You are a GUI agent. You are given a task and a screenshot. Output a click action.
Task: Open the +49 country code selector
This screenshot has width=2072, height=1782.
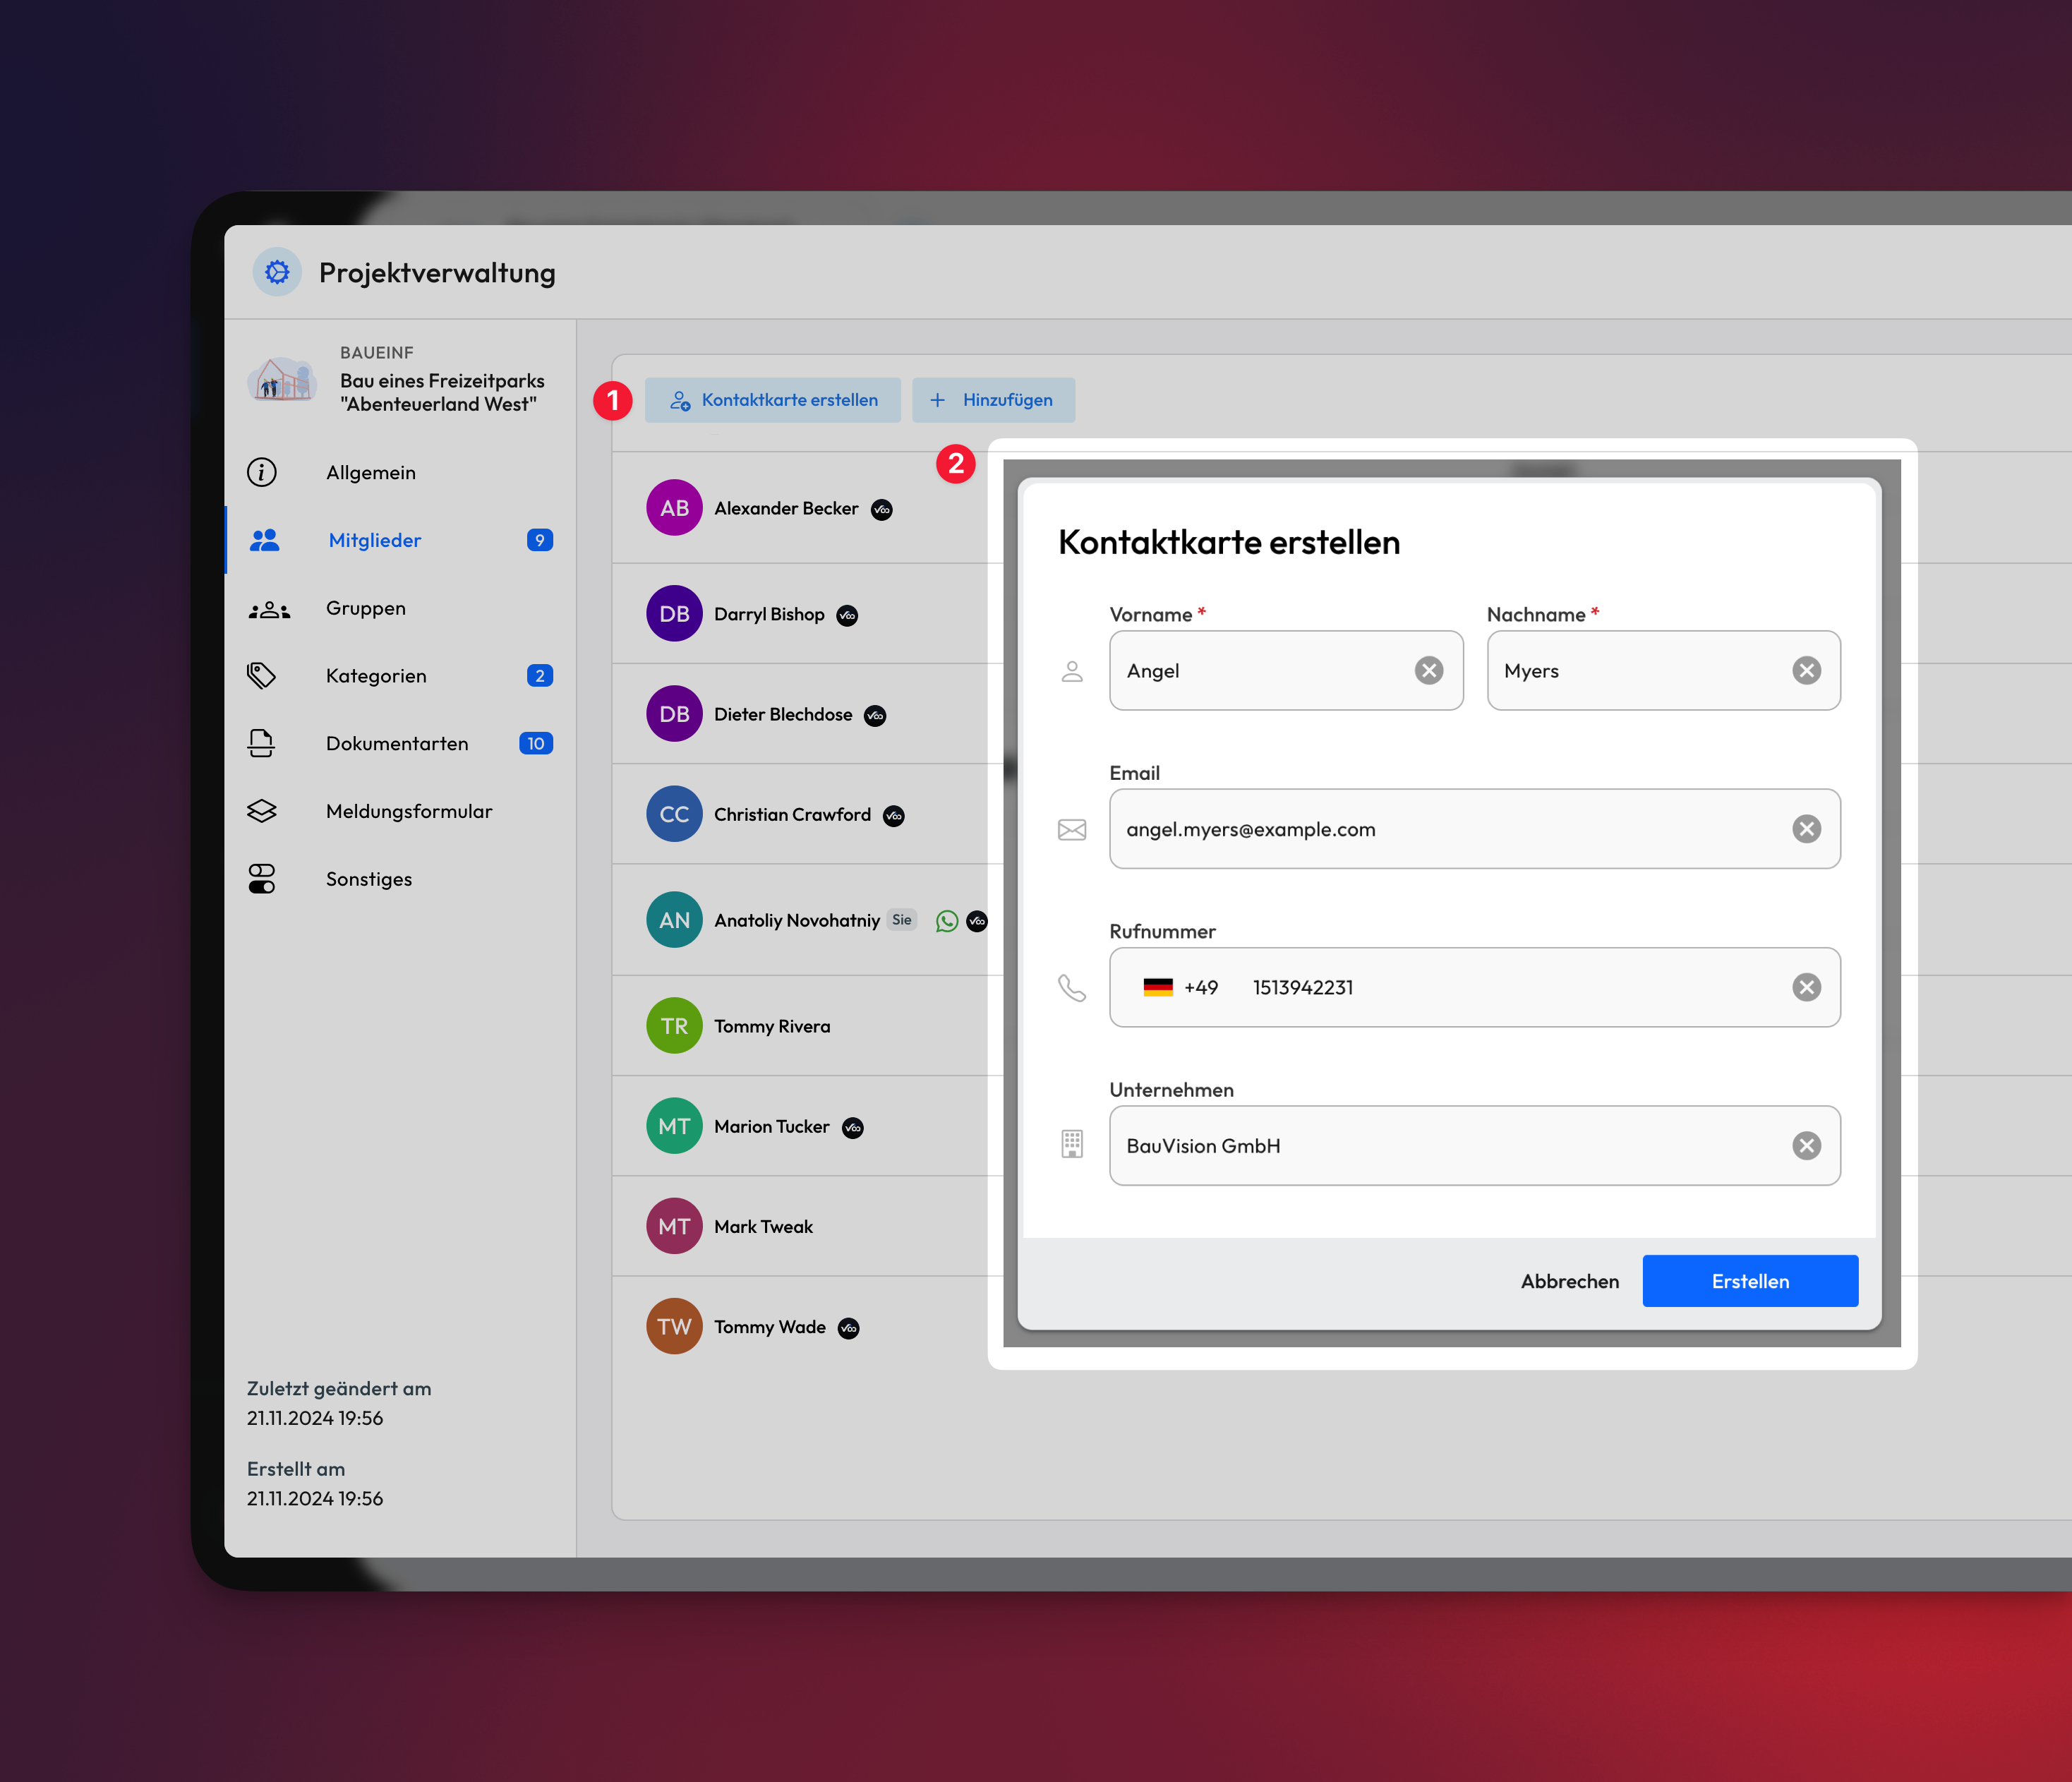[x=1181, y=987]
